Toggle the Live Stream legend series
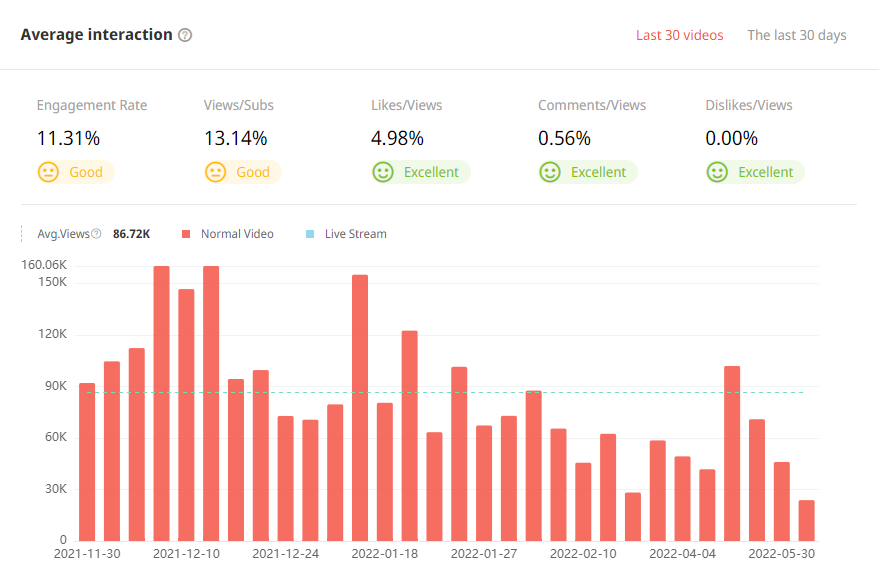The width and height of the screenshot is (879, 585). pos(355,234)
